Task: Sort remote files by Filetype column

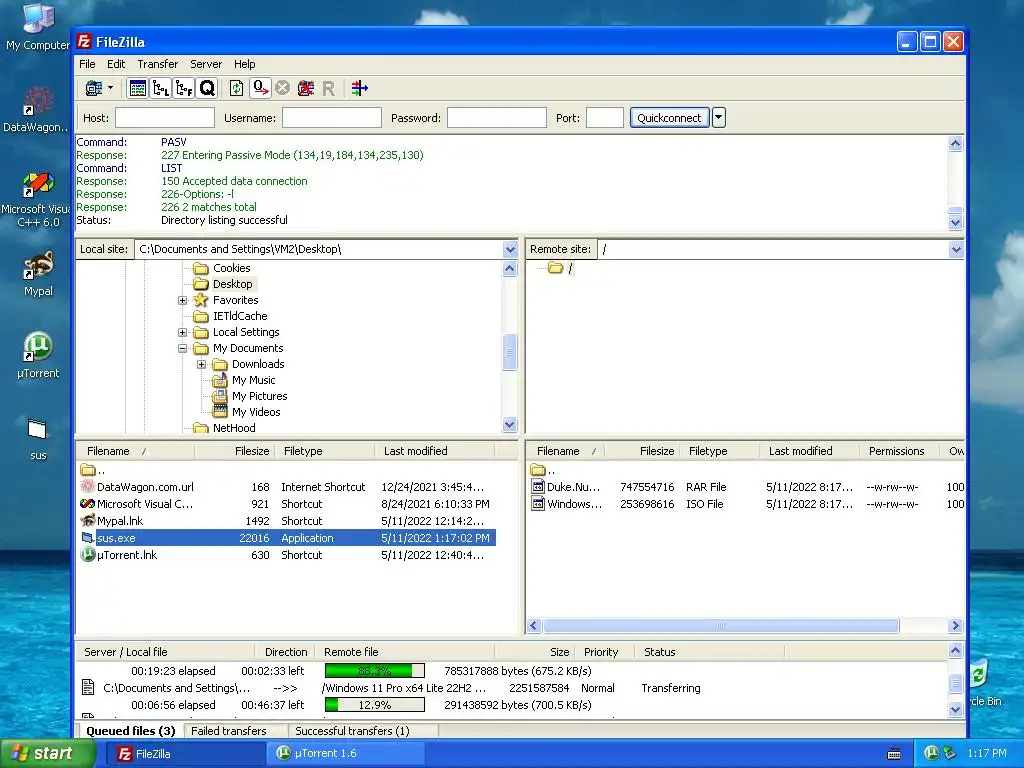Action: (x=708, y=451)
